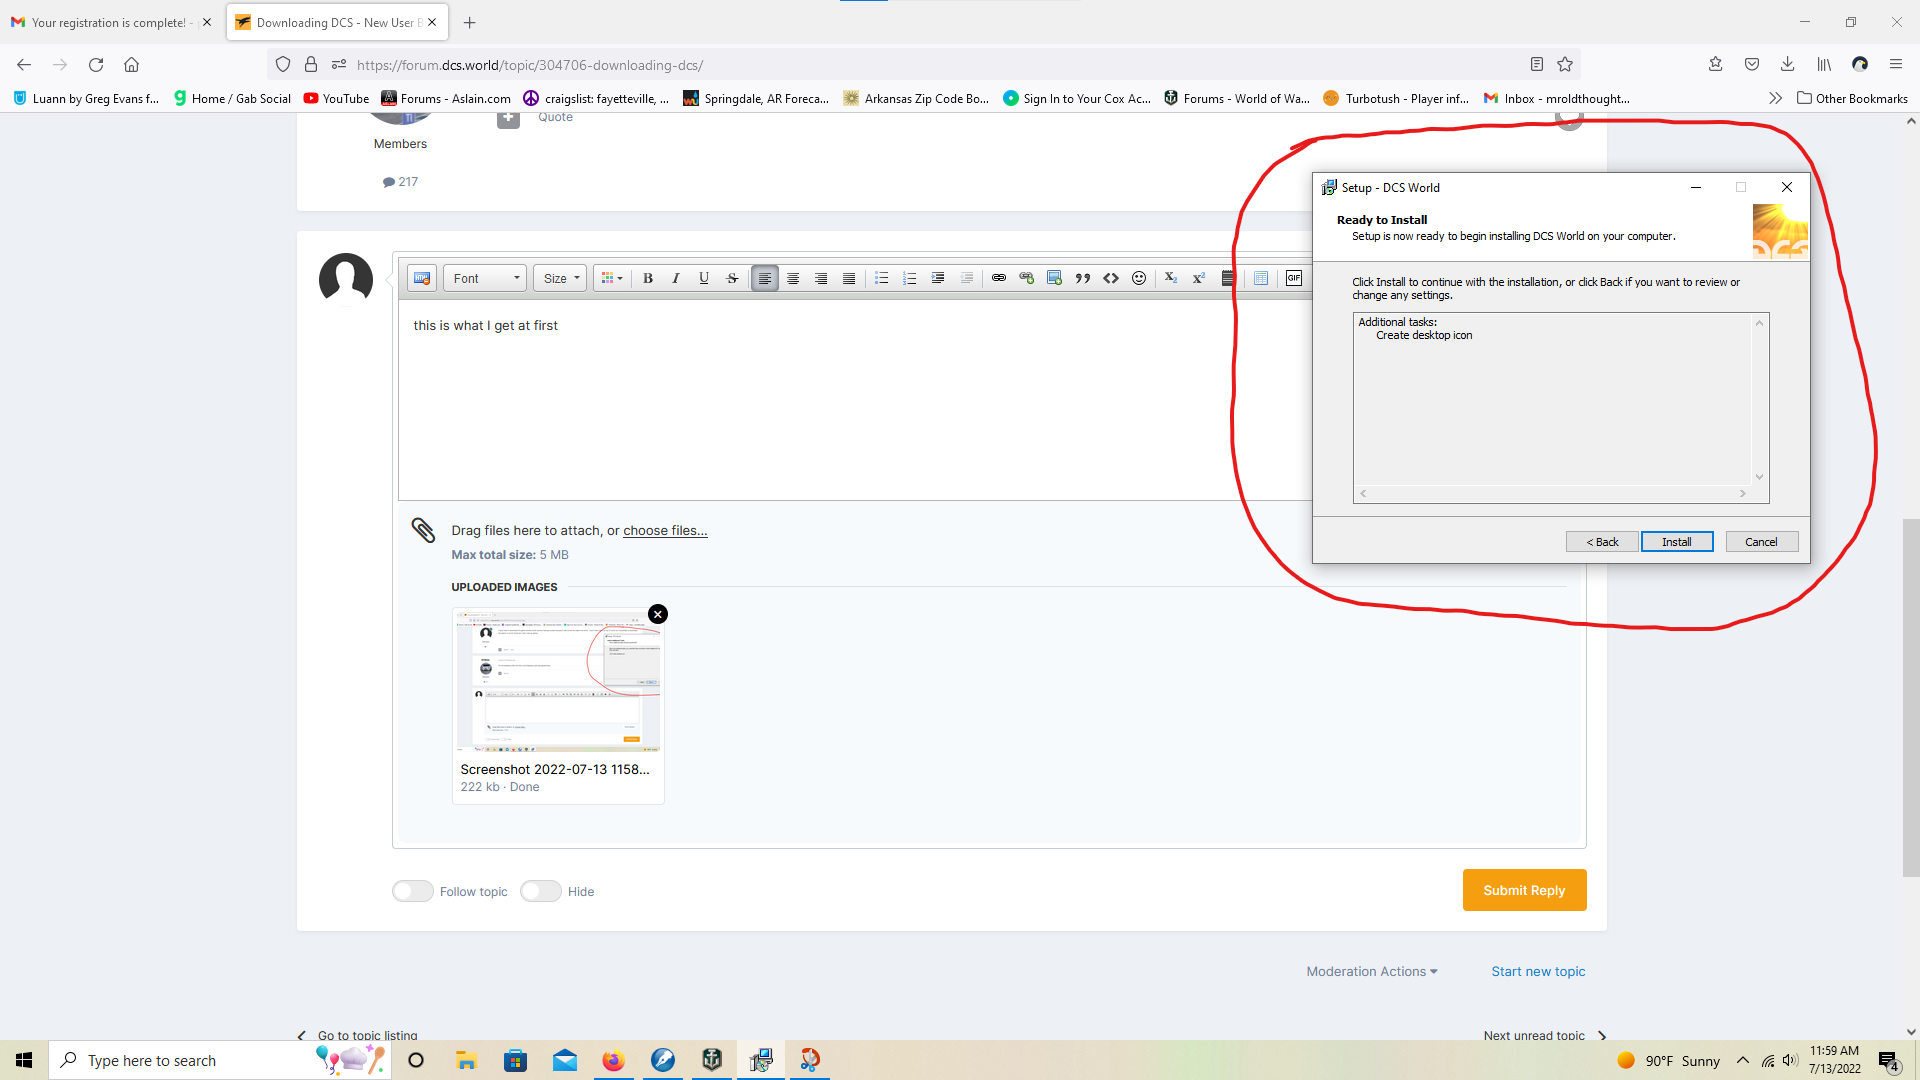Screen dimensions: 1920x1080
Task: Apply underline formatting in the editor
Action: click(x=704, y=278)
